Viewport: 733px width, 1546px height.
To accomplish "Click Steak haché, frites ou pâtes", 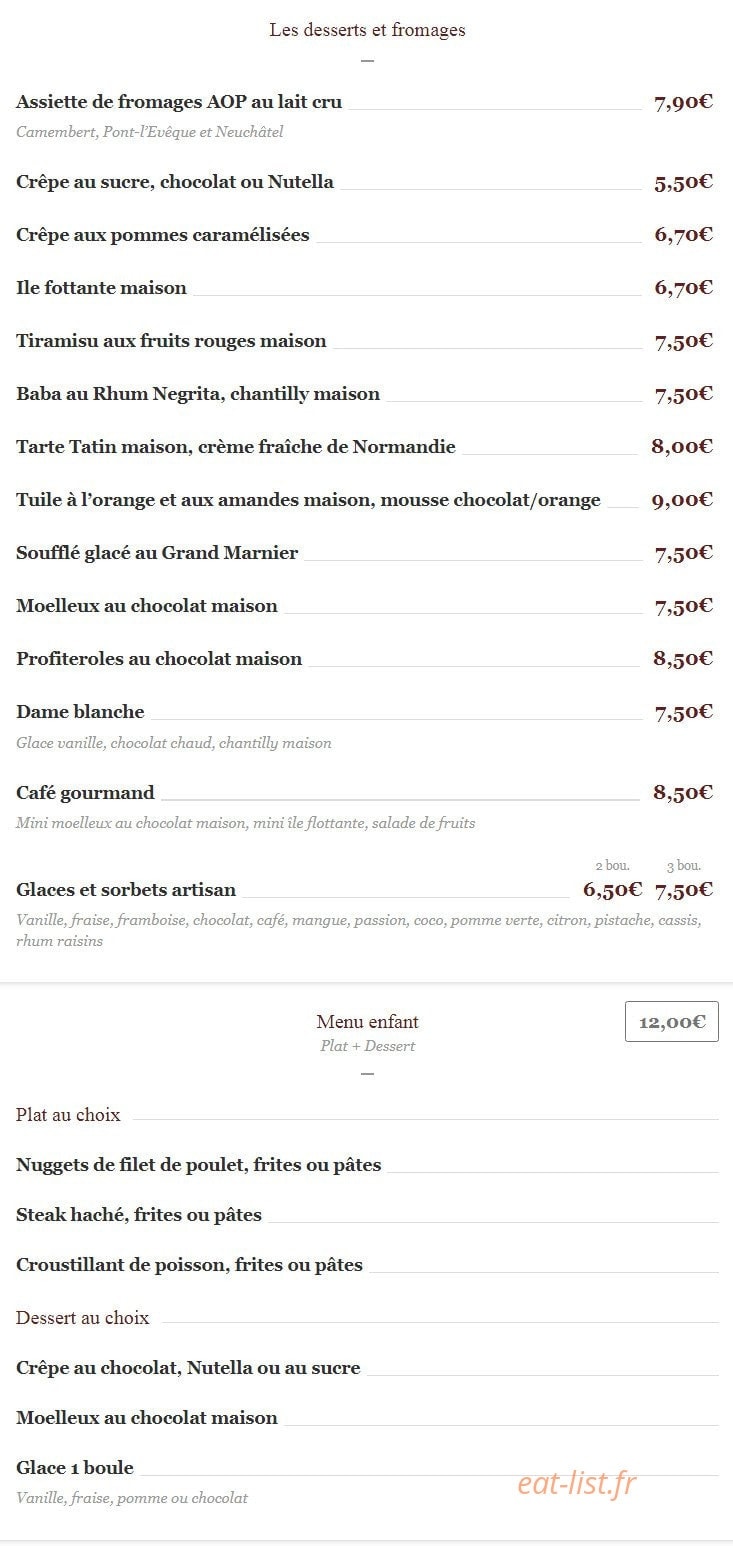I will 139,1215.
